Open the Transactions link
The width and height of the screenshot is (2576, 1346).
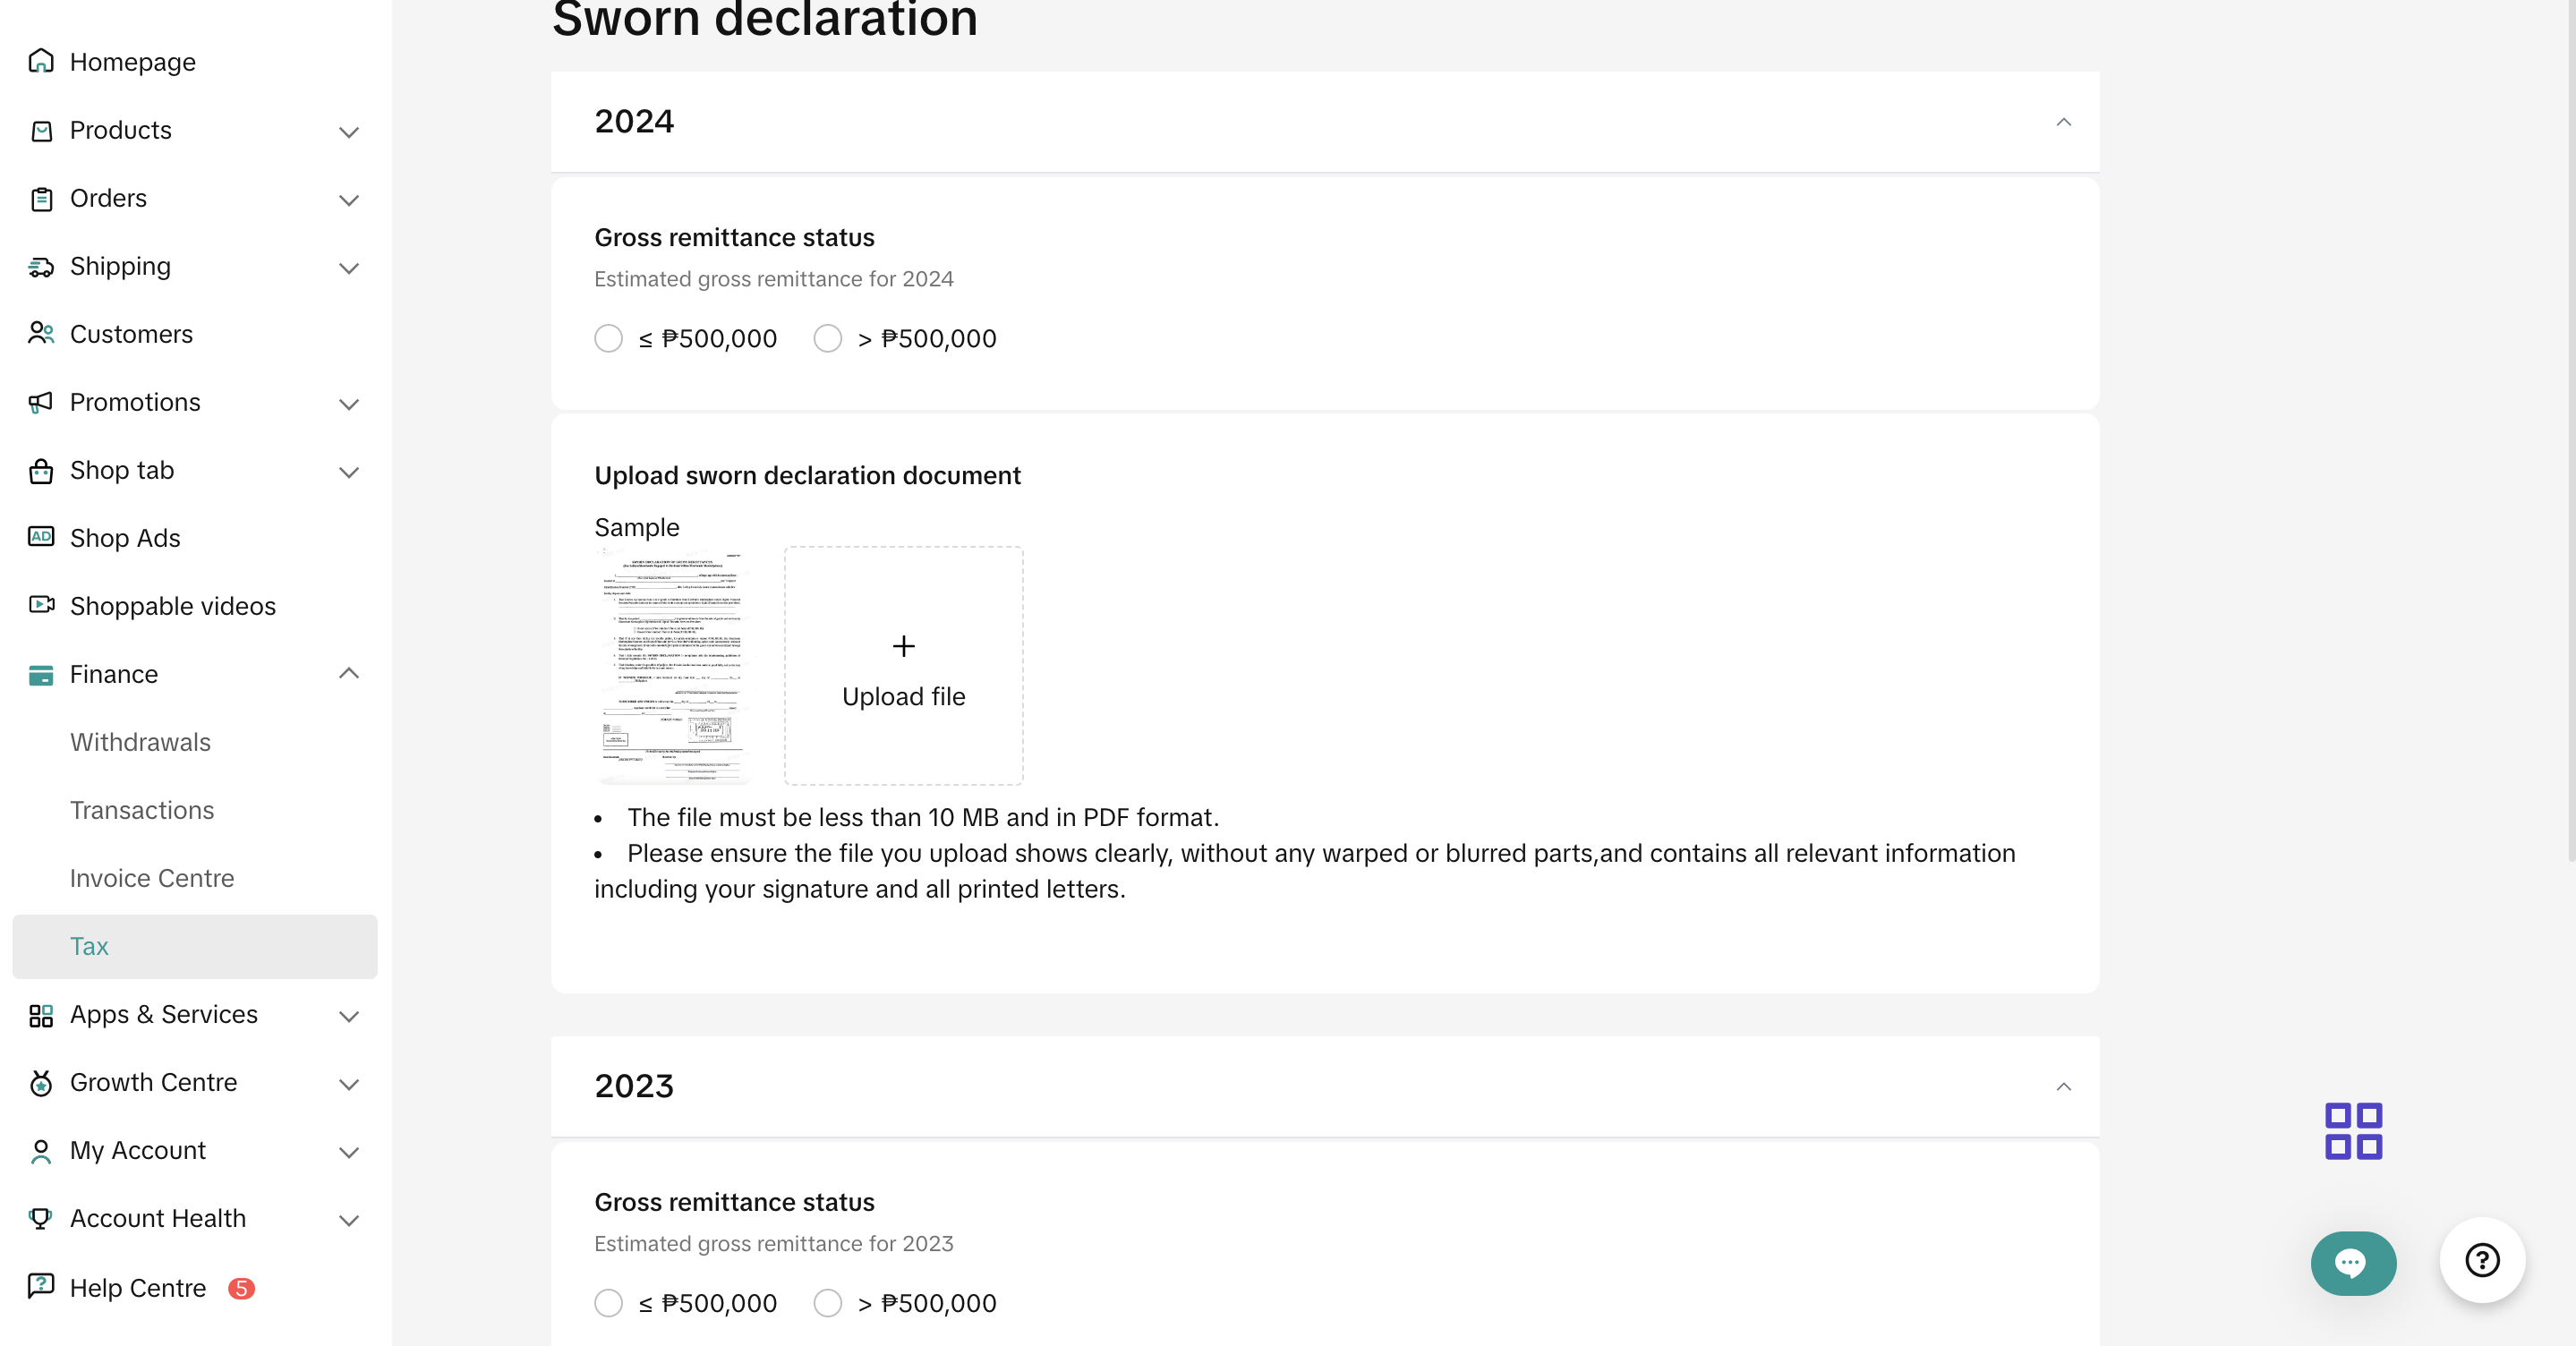coord(142,810)
